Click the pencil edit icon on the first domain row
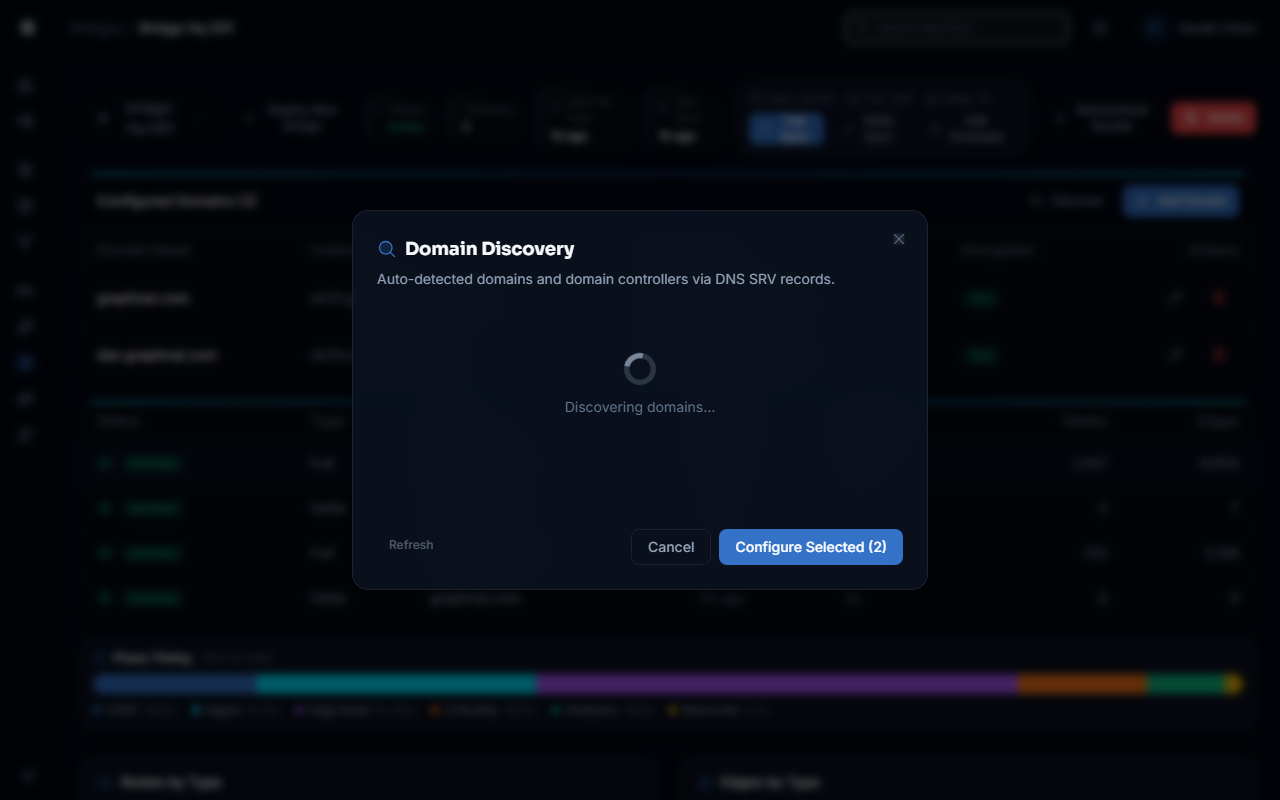This screenshot has width=1280, height=800. click(1176, 298)
